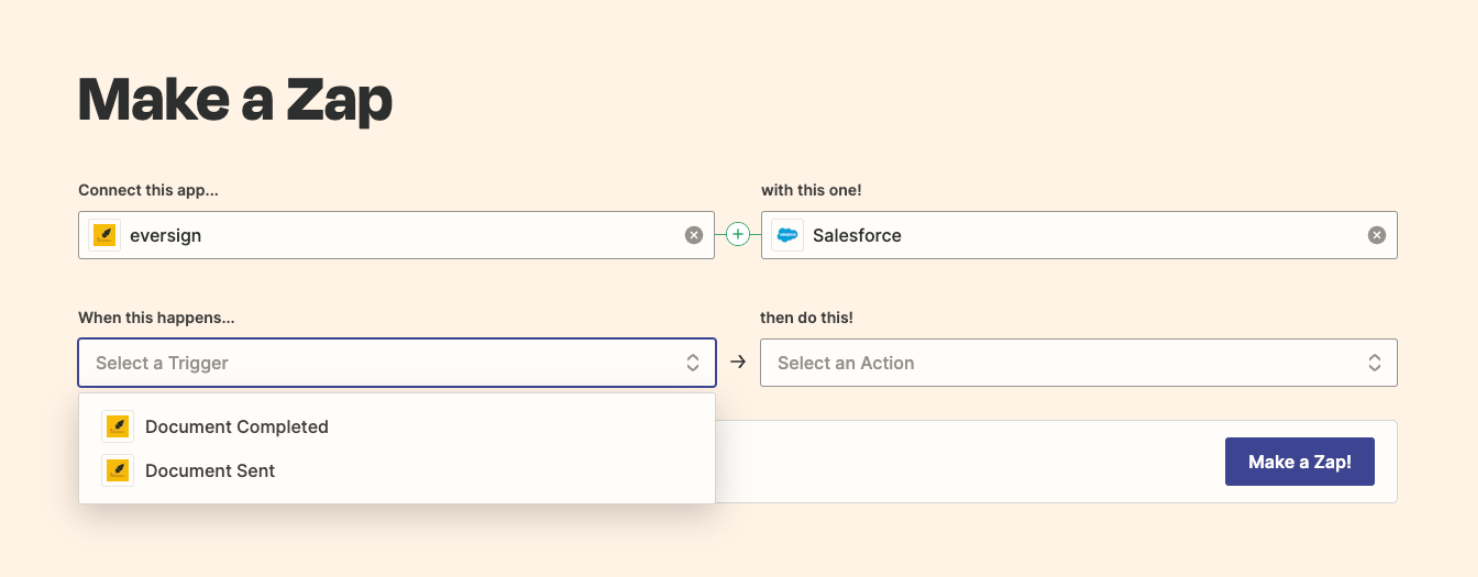Select the Document Sent trigger option
This screenshot has height=577, width=1478.
click(x=210, y=471)
